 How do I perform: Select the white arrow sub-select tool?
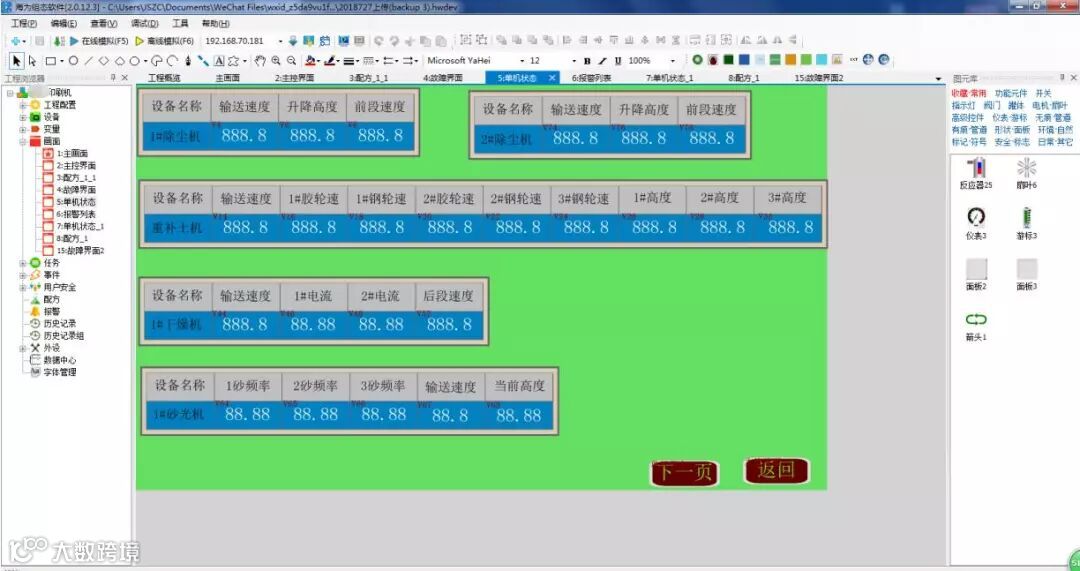click(32, 61)
